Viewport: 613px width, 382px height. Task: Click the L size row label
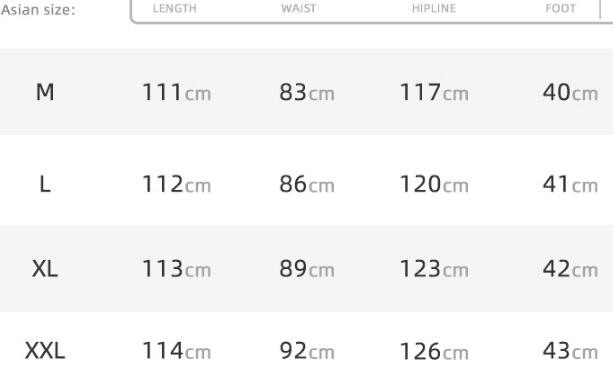(x=45, y=184)
